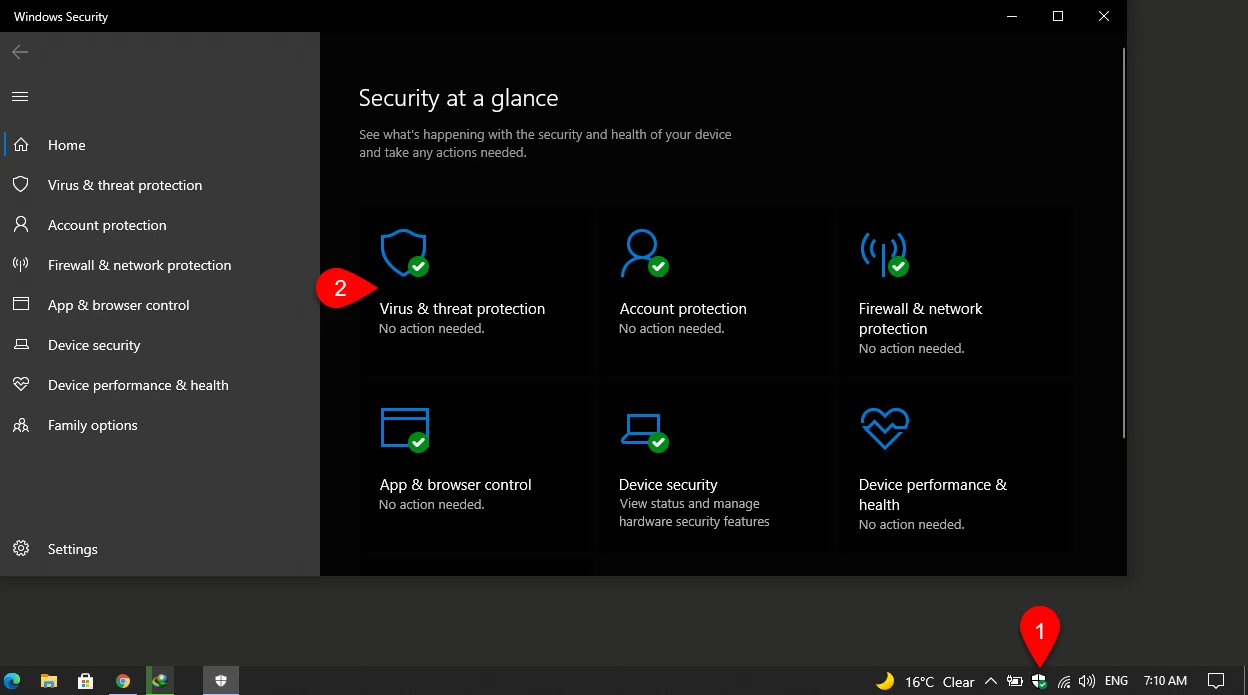Close the Windows Security window
The width and height of the screenshot is (1248, 695).
[x=1104, y=16]
